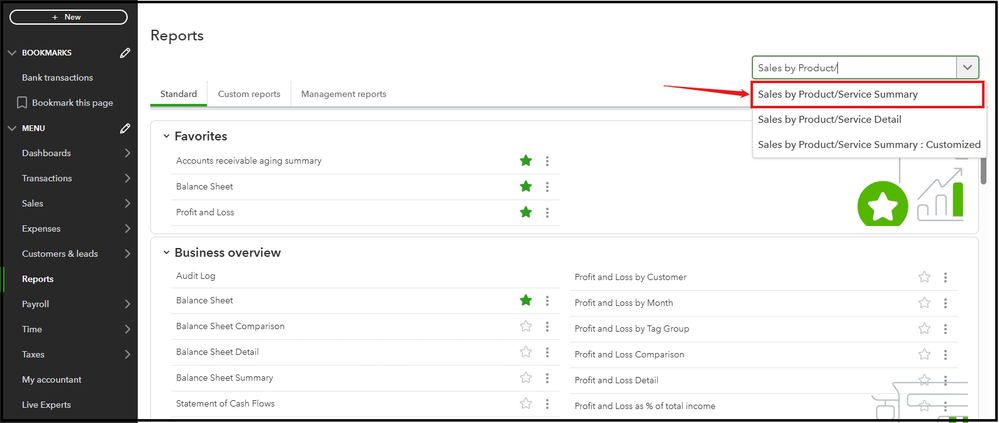Unfavorite Accounts receivable aging summary star

point(526,161)
